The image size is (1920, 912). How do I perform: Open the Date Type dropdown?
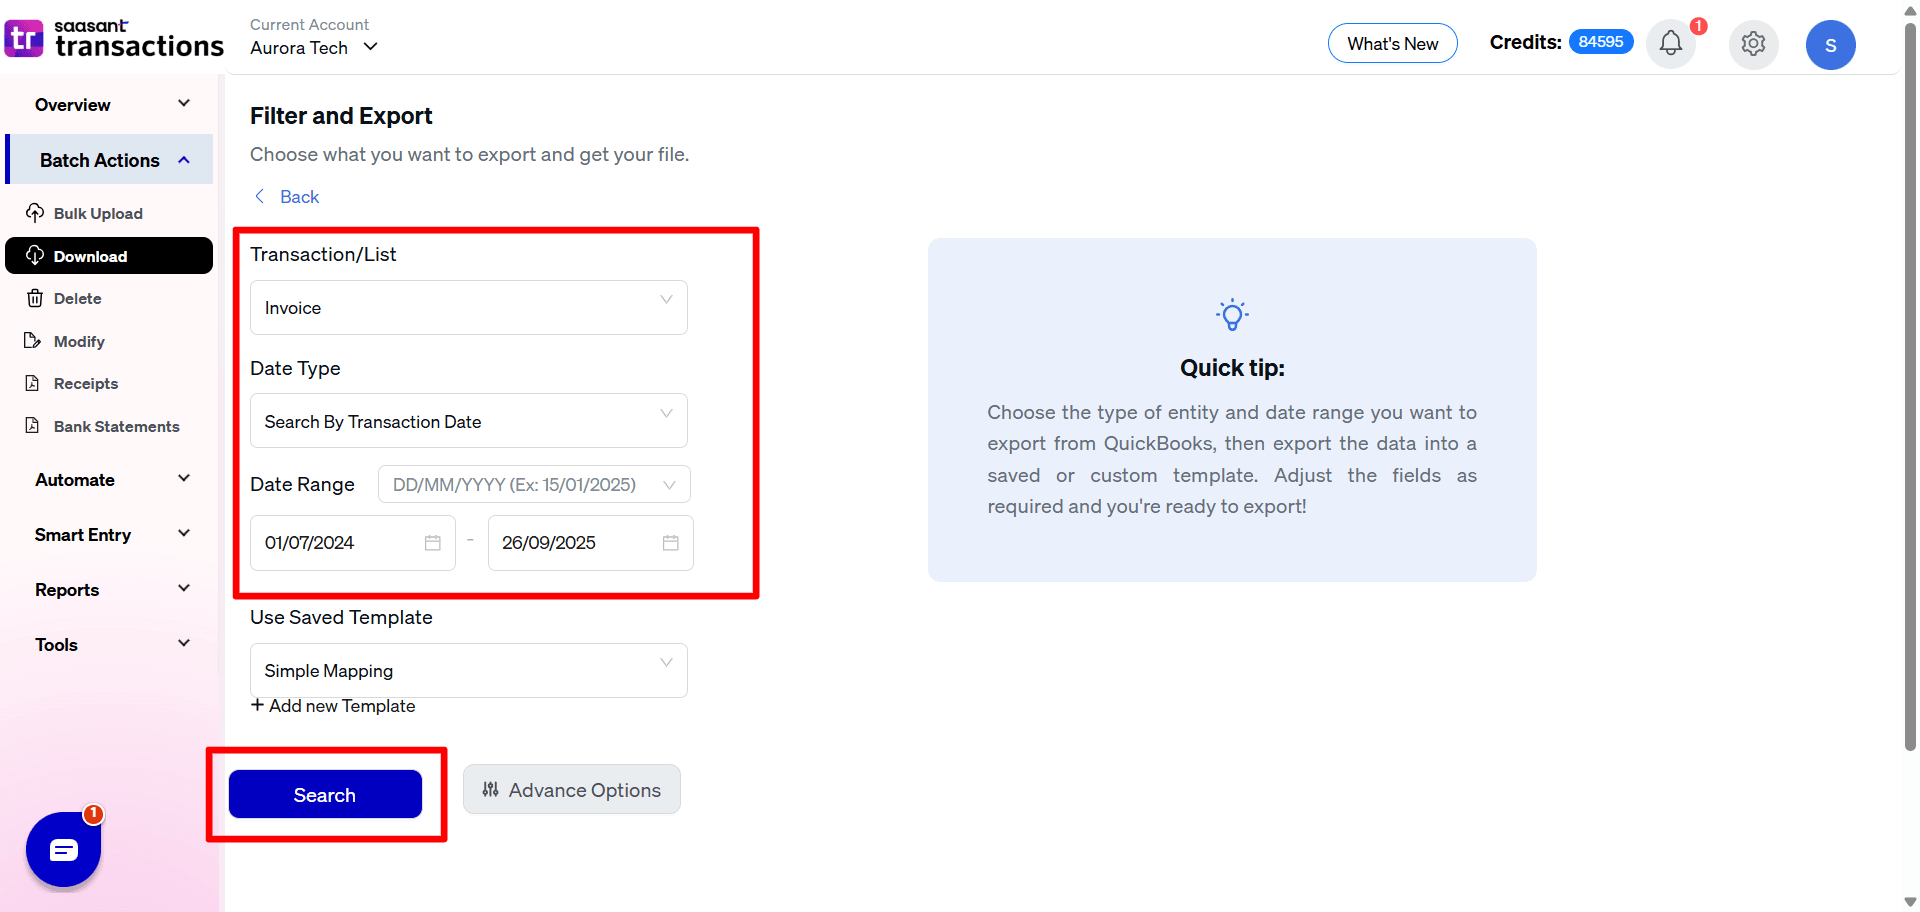[x=469, y=421]
